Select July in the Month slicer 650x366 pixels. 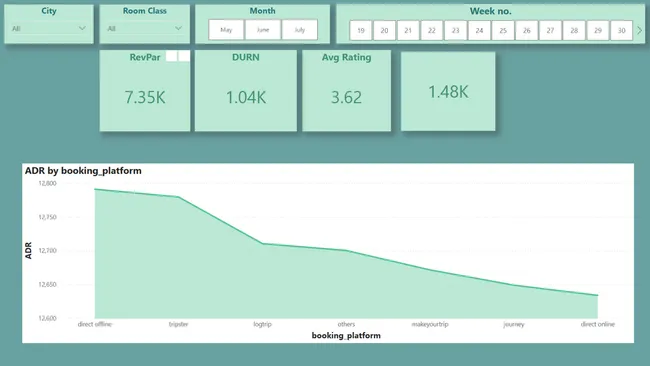299,30
